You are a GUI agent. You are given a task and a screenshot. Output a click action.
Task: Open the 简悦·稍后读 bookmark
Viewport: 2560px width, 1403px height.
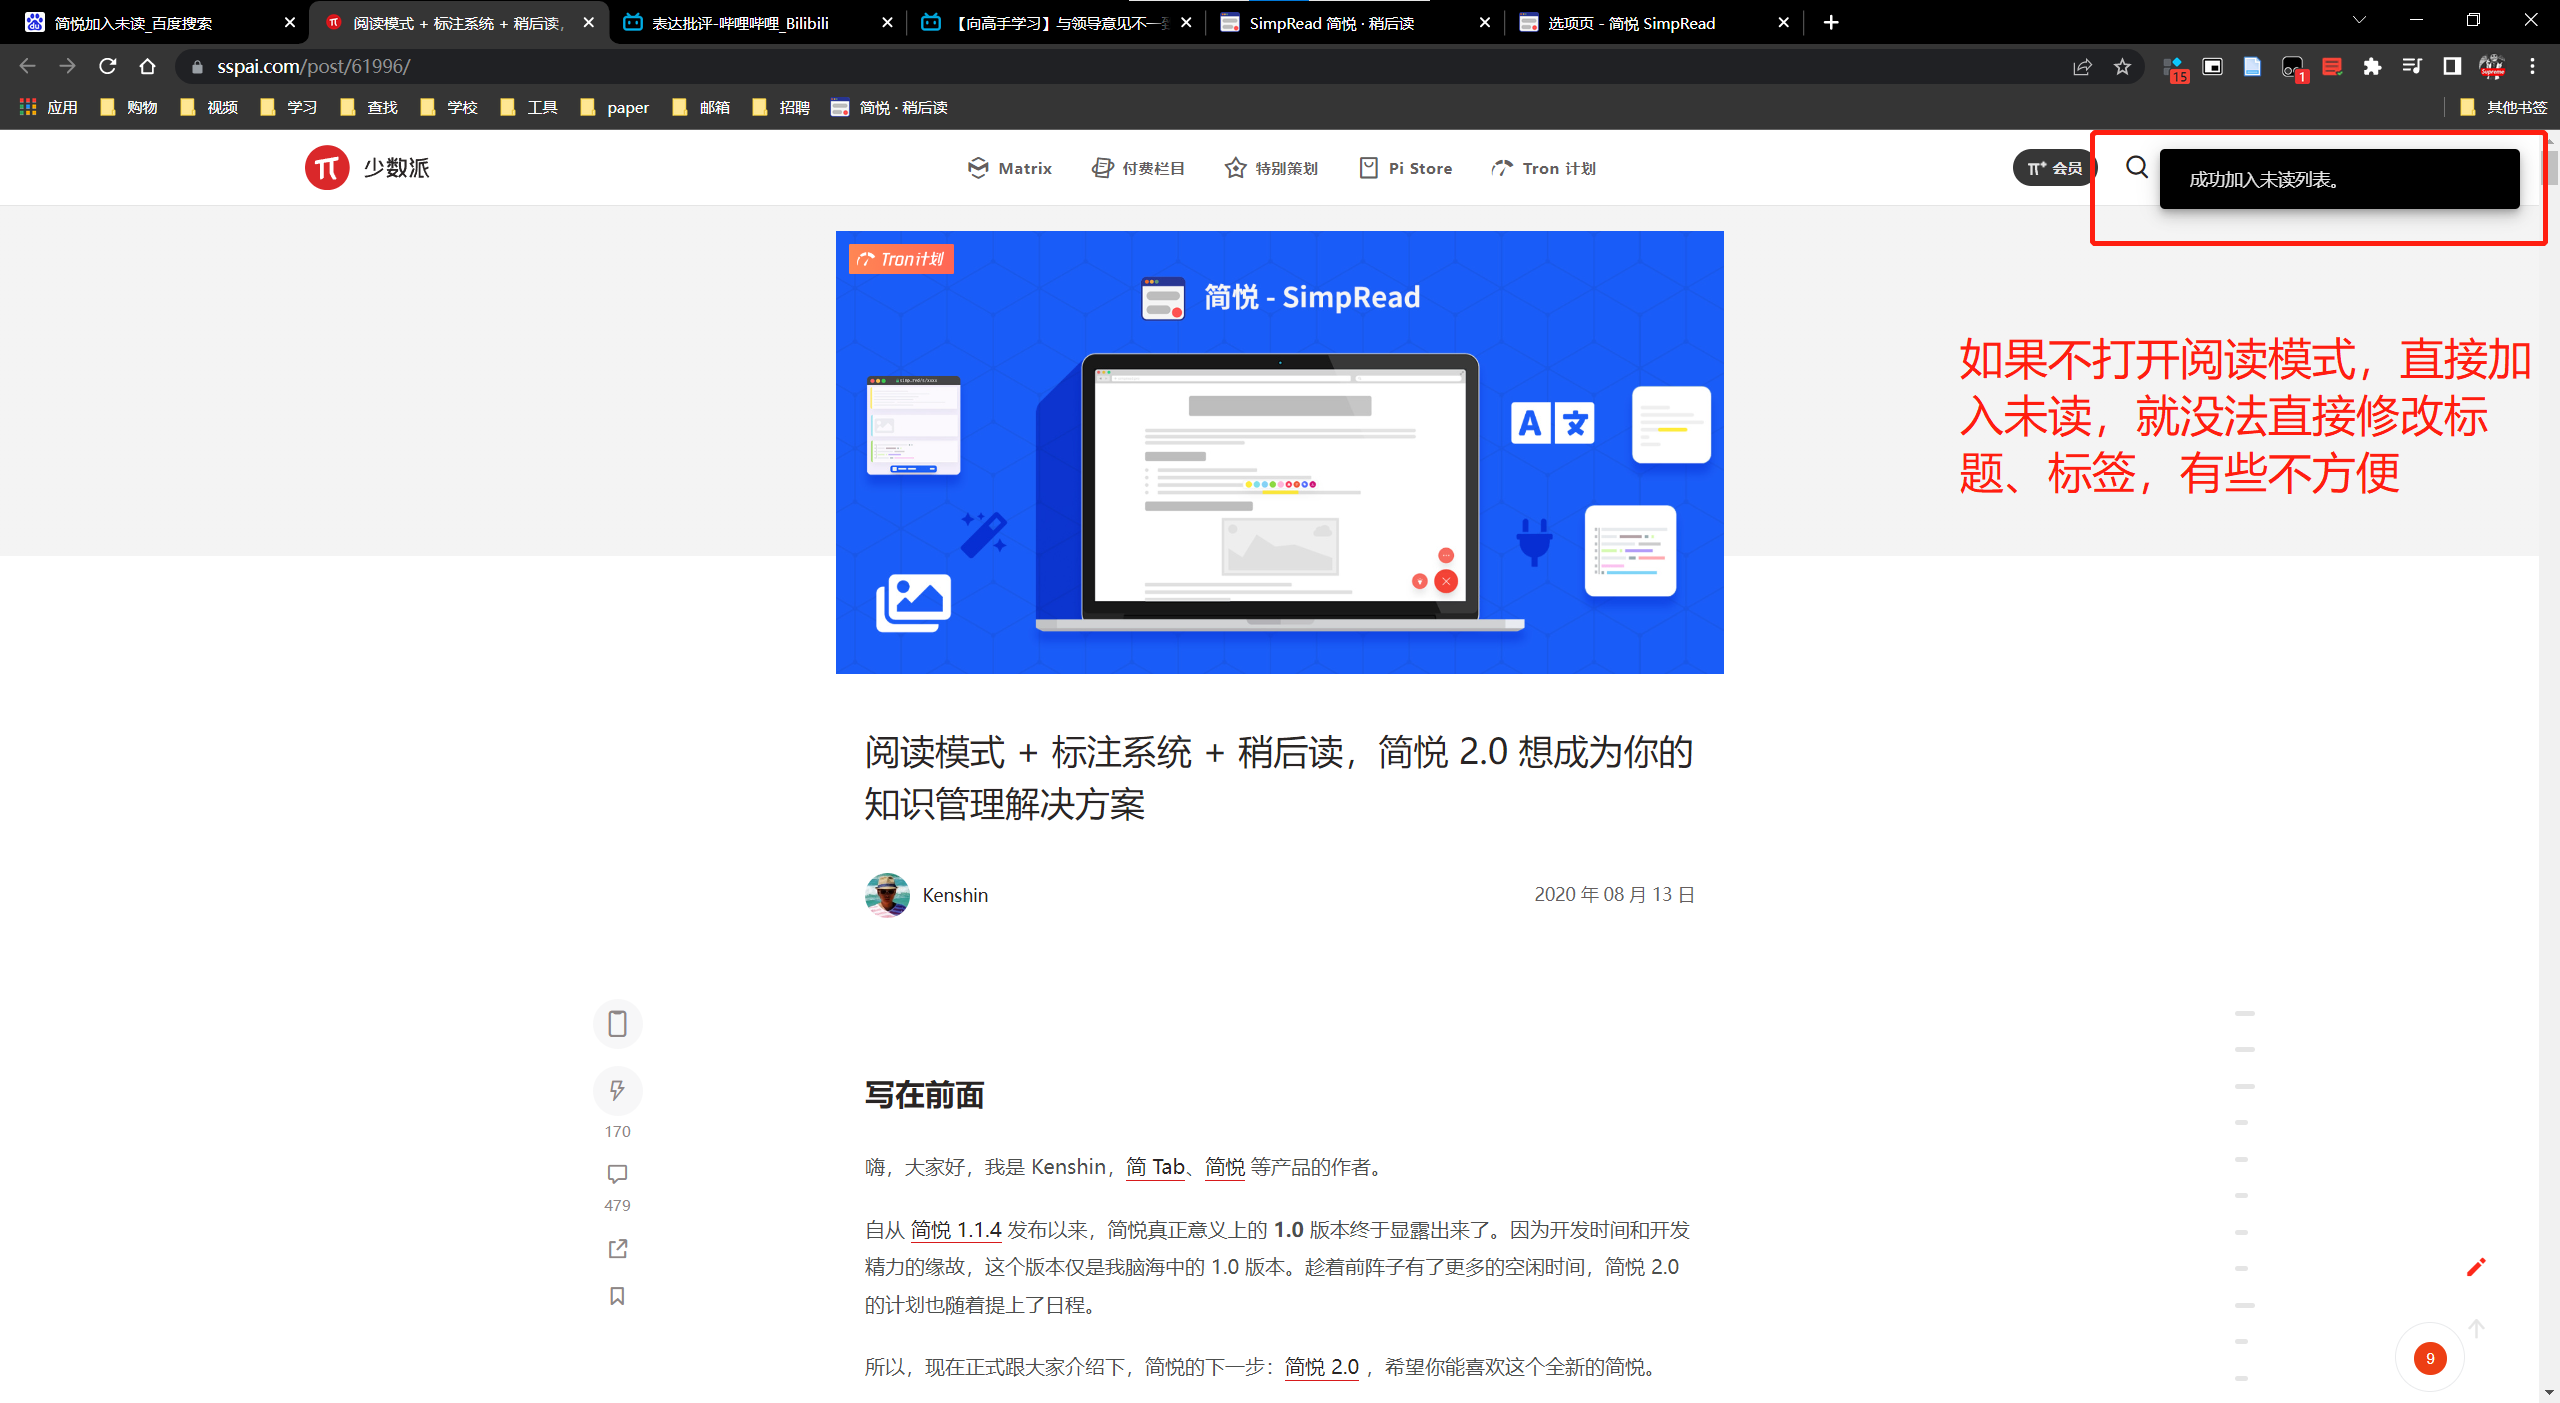(x=889, y=107)
